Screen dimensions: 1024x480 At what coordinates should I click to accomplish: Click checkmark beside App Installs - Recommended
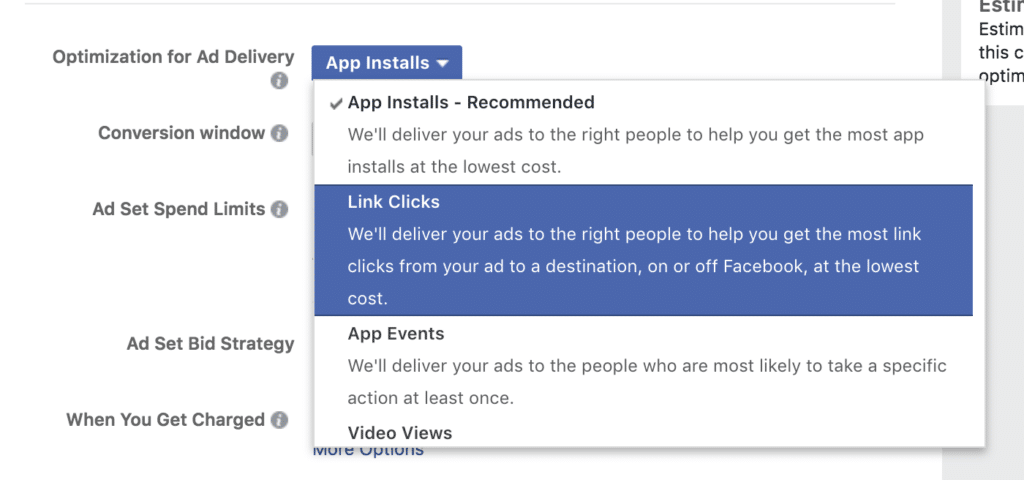pos(334,103)
